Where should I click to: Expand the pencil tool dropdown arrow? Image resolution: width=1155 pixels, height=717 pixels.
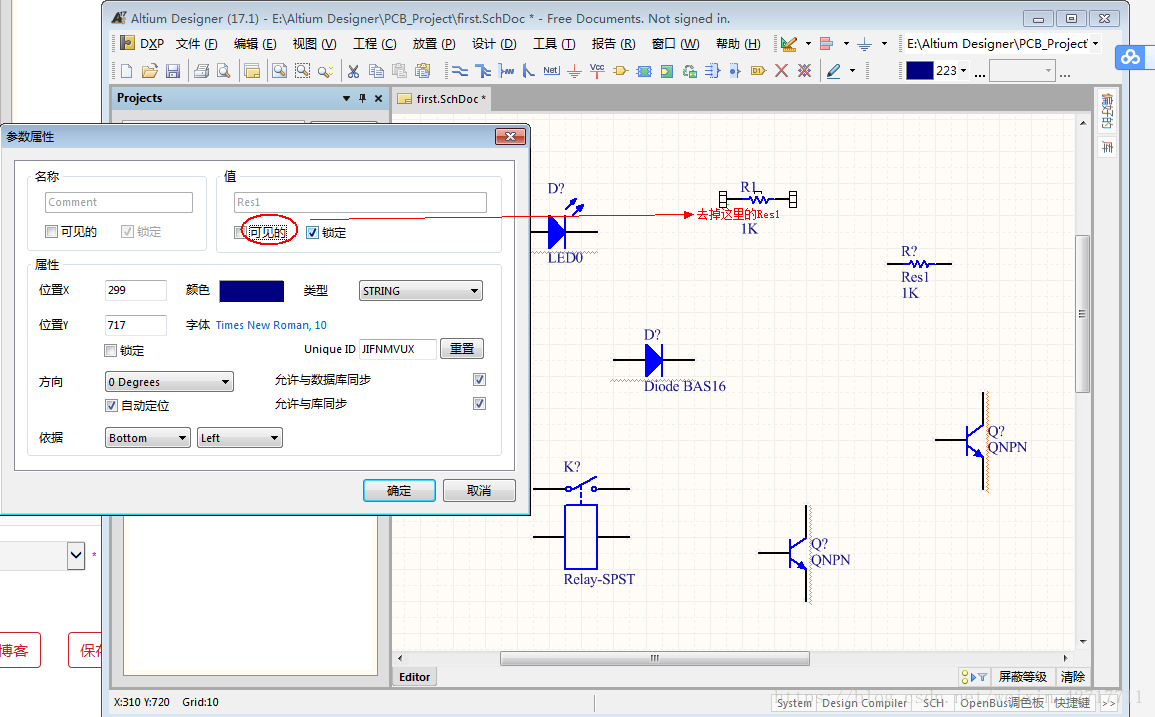click(852, 71)
